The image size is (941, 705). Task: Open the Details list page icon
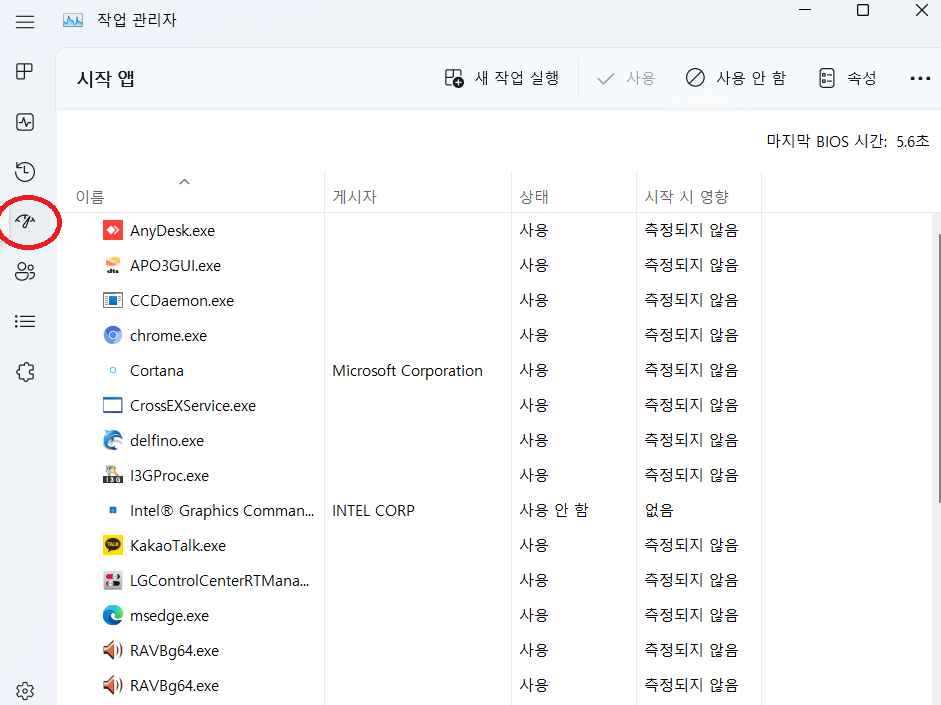(25, 322)
